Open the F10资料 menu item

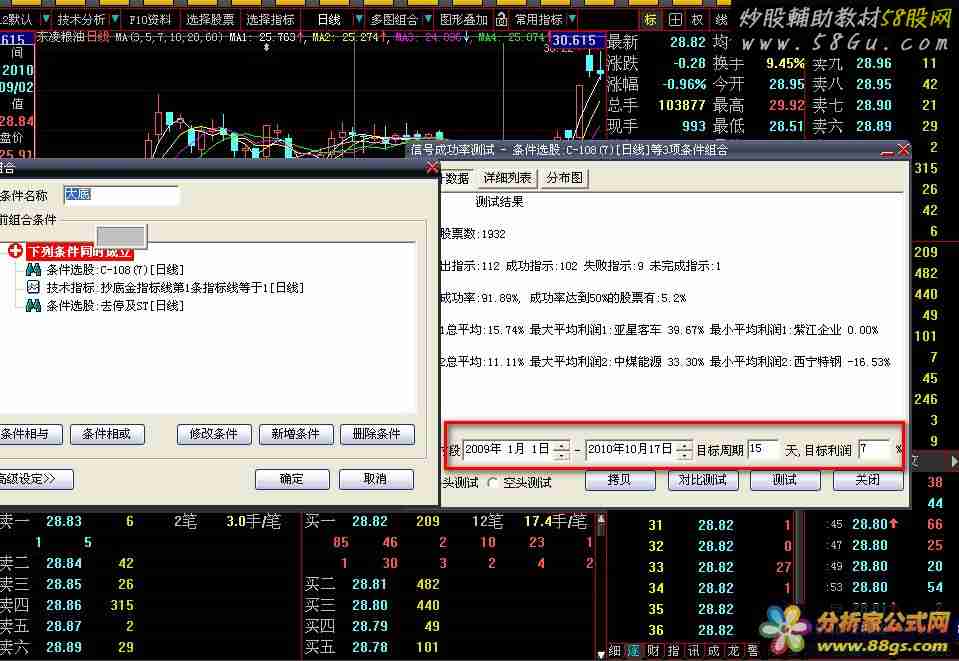pyautogui.click(x=150, y=20)
